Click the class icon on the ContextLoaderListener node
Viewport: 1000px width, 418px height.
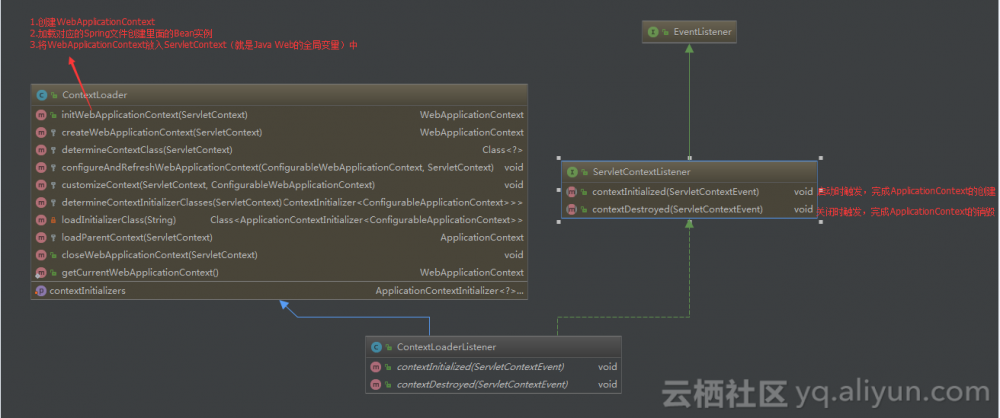[x=376, y=347]
